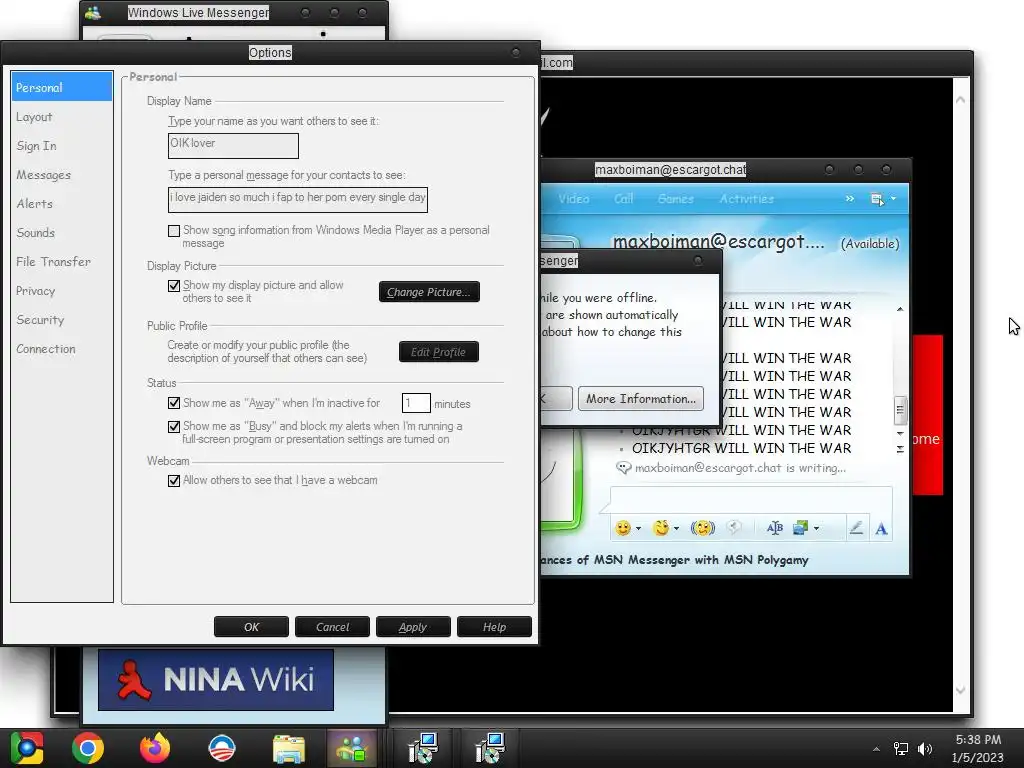Open the Obama logo taskbar app
Viewport: 1024px width, 768px height.
pos(221,748)
